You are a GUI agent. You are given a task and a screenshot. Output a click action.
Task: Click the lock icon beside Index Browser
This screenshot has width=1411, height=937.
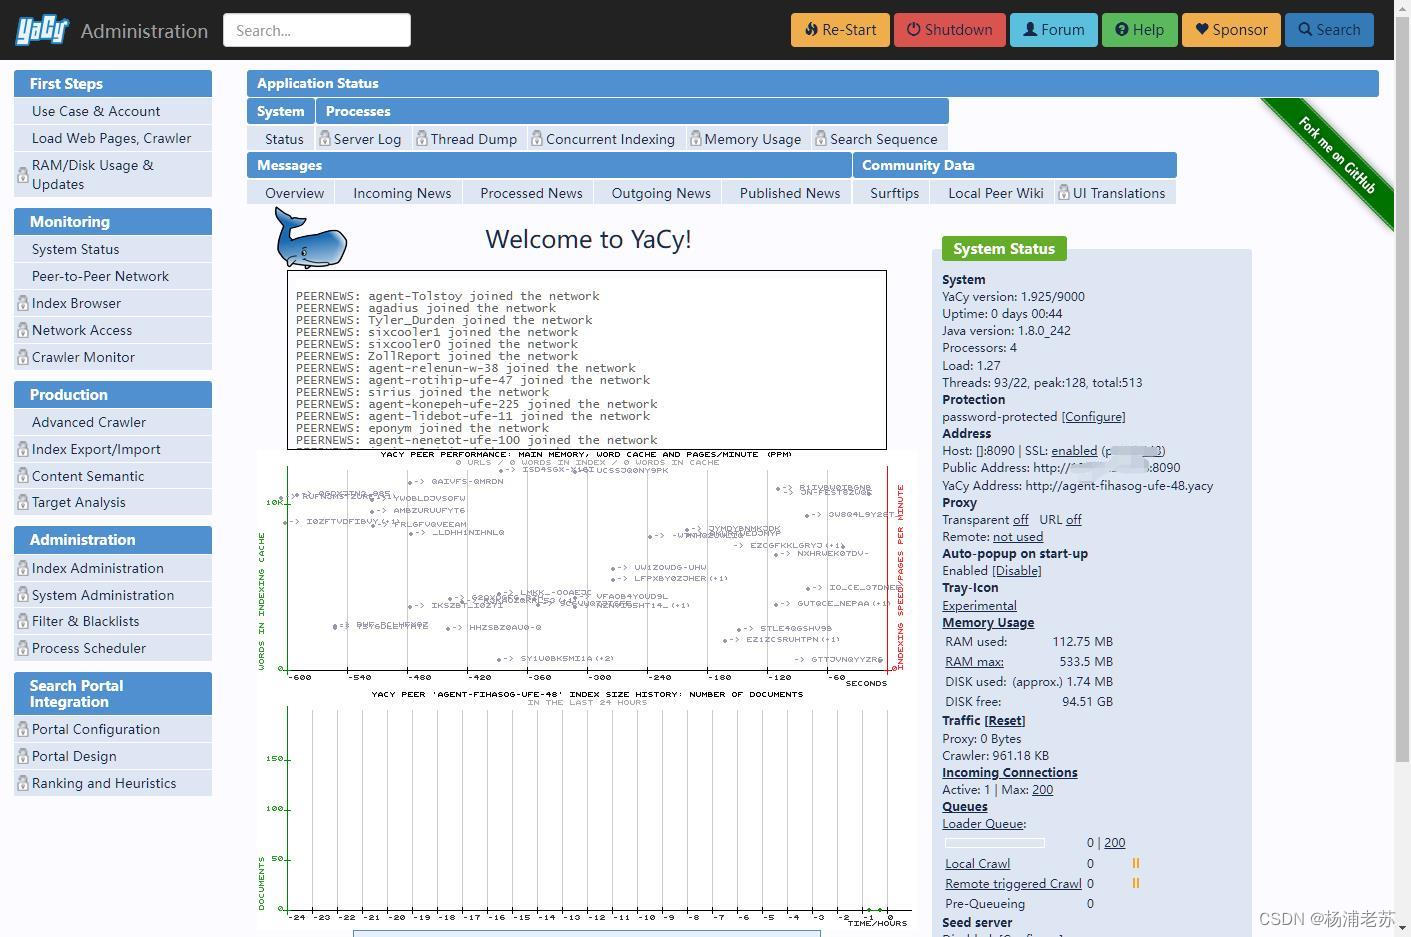point(22,303)
